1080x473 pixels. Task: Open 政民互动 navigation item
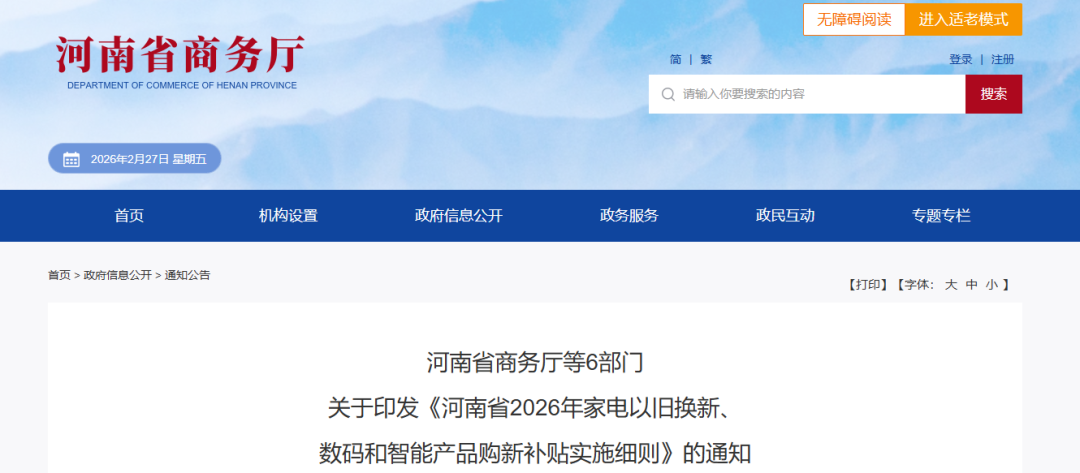point(785,216)
